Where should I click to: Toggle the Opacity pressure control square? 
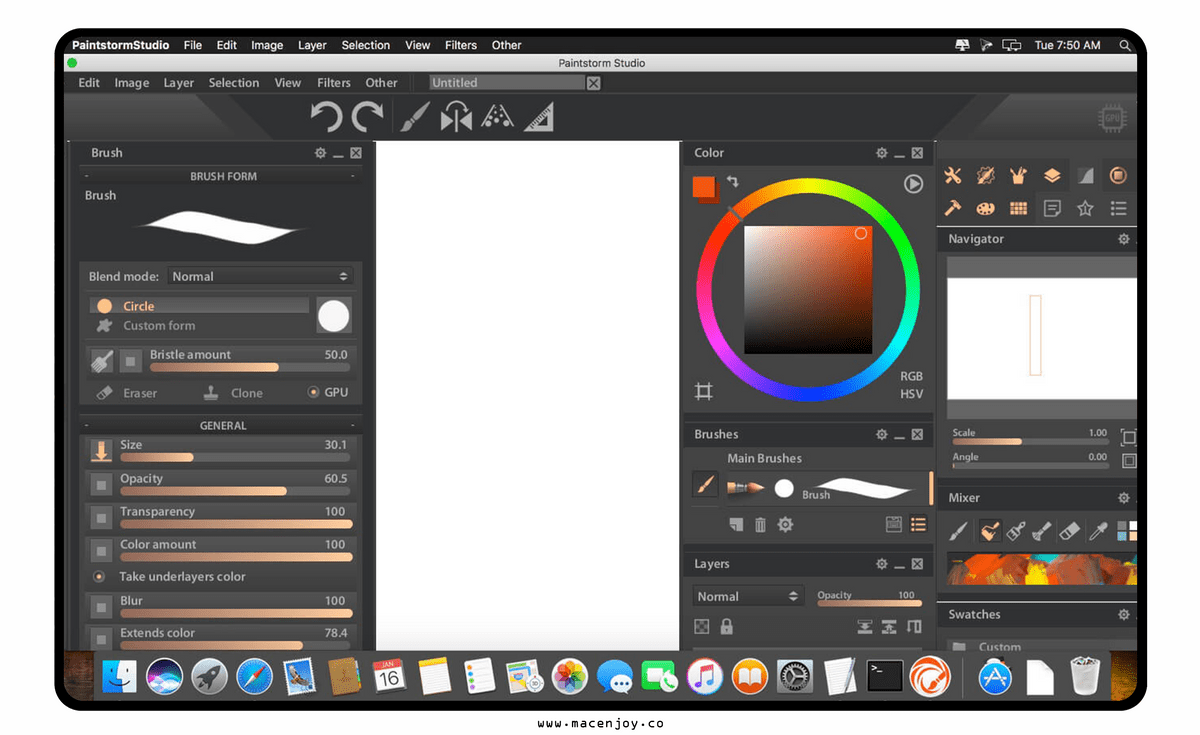click(101, 484)
